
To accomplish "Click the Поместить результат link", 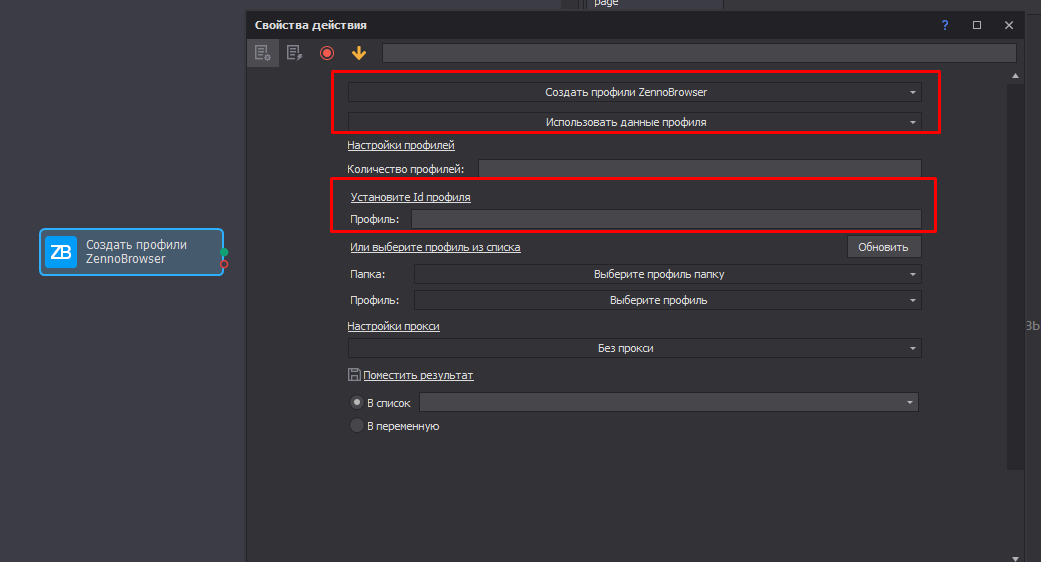I will coord(418,375).
